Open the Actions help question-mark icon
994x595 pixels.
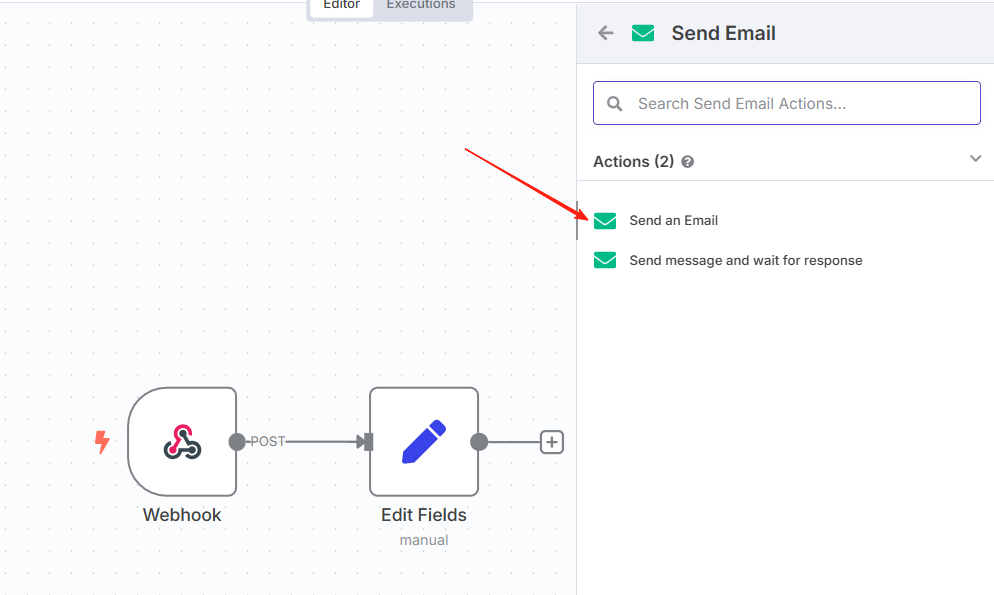(x=687, y=162)
